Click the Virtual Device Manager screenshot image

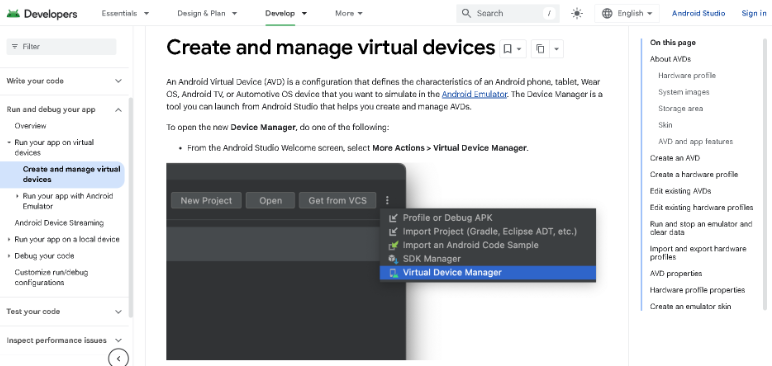coord(381,261)
